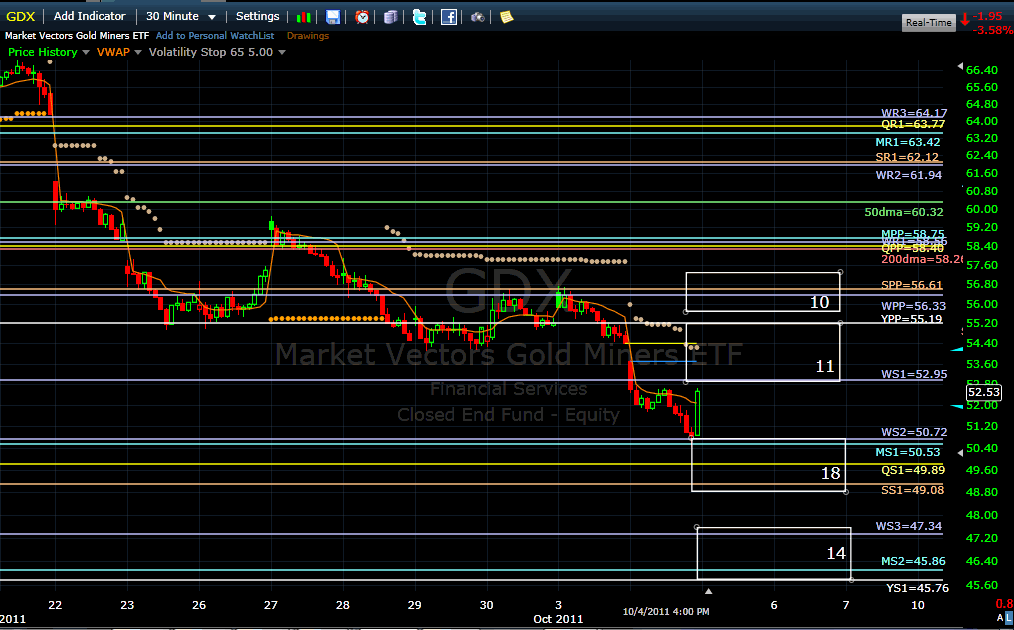Expand the VWAP indicator dropdown arrow
Image resolution: width=1014 pixels, height=630 pixels.
tap(138, 52)
